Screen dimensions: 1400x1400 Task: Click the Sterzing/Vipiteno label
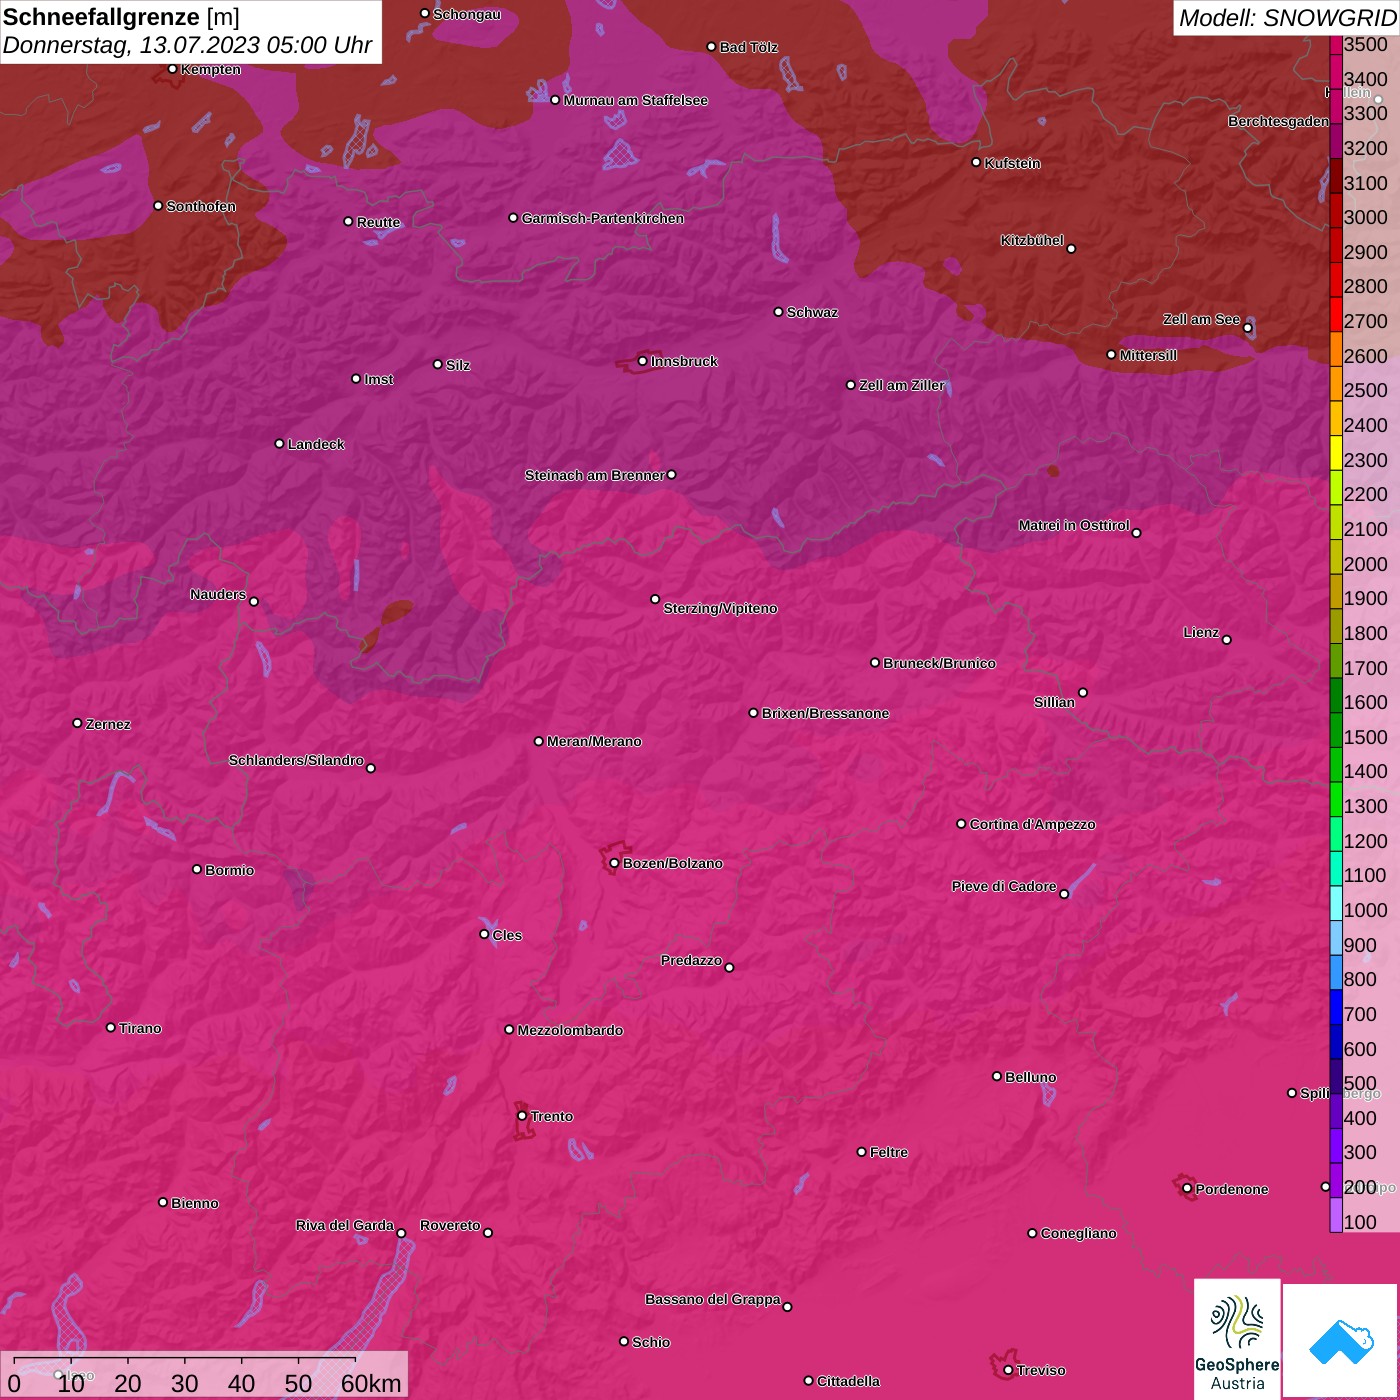pos(720,608)
